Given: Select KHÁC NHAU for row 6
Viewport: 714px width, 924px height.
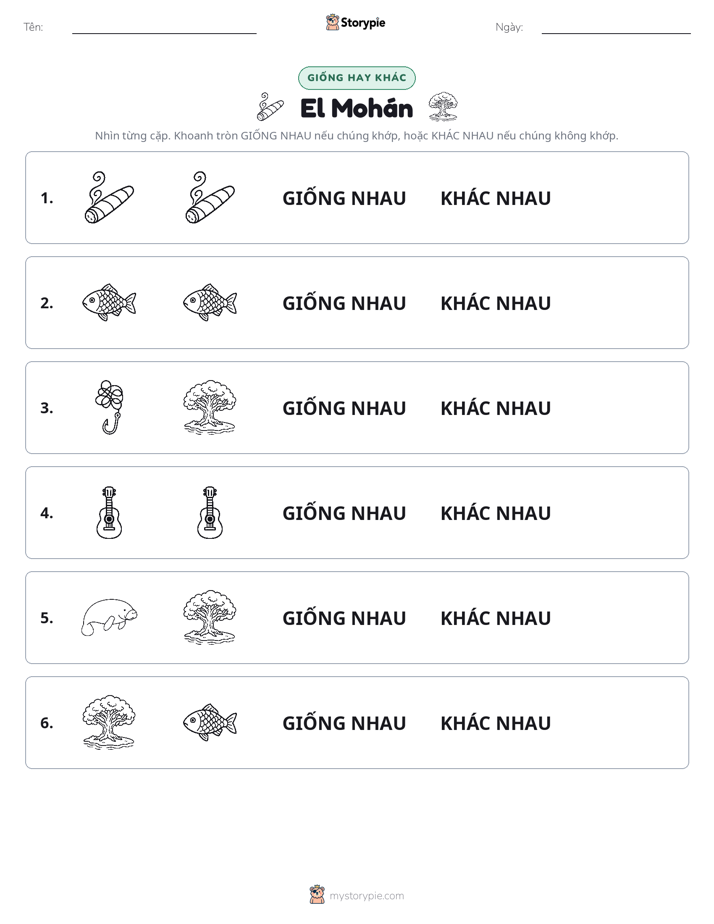Looking at the screenshot, I should [x=495, y=722].
